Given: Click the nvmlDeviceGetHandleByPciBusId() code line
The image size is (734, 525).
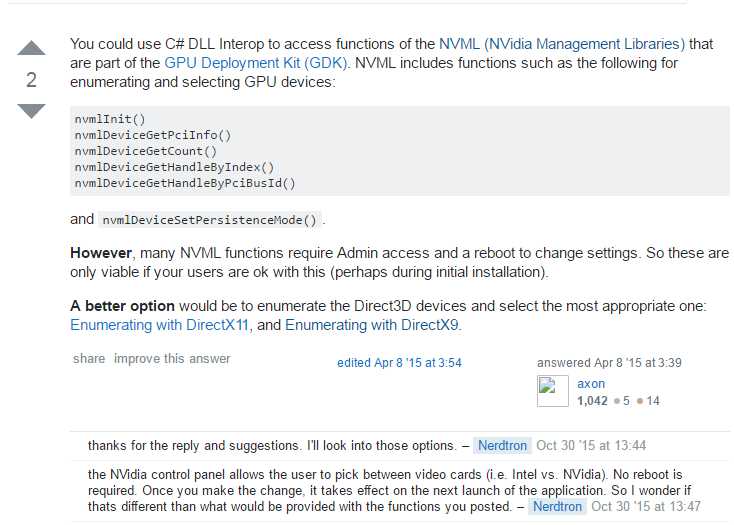Looking at the screenshot, I should coord(185,183).
